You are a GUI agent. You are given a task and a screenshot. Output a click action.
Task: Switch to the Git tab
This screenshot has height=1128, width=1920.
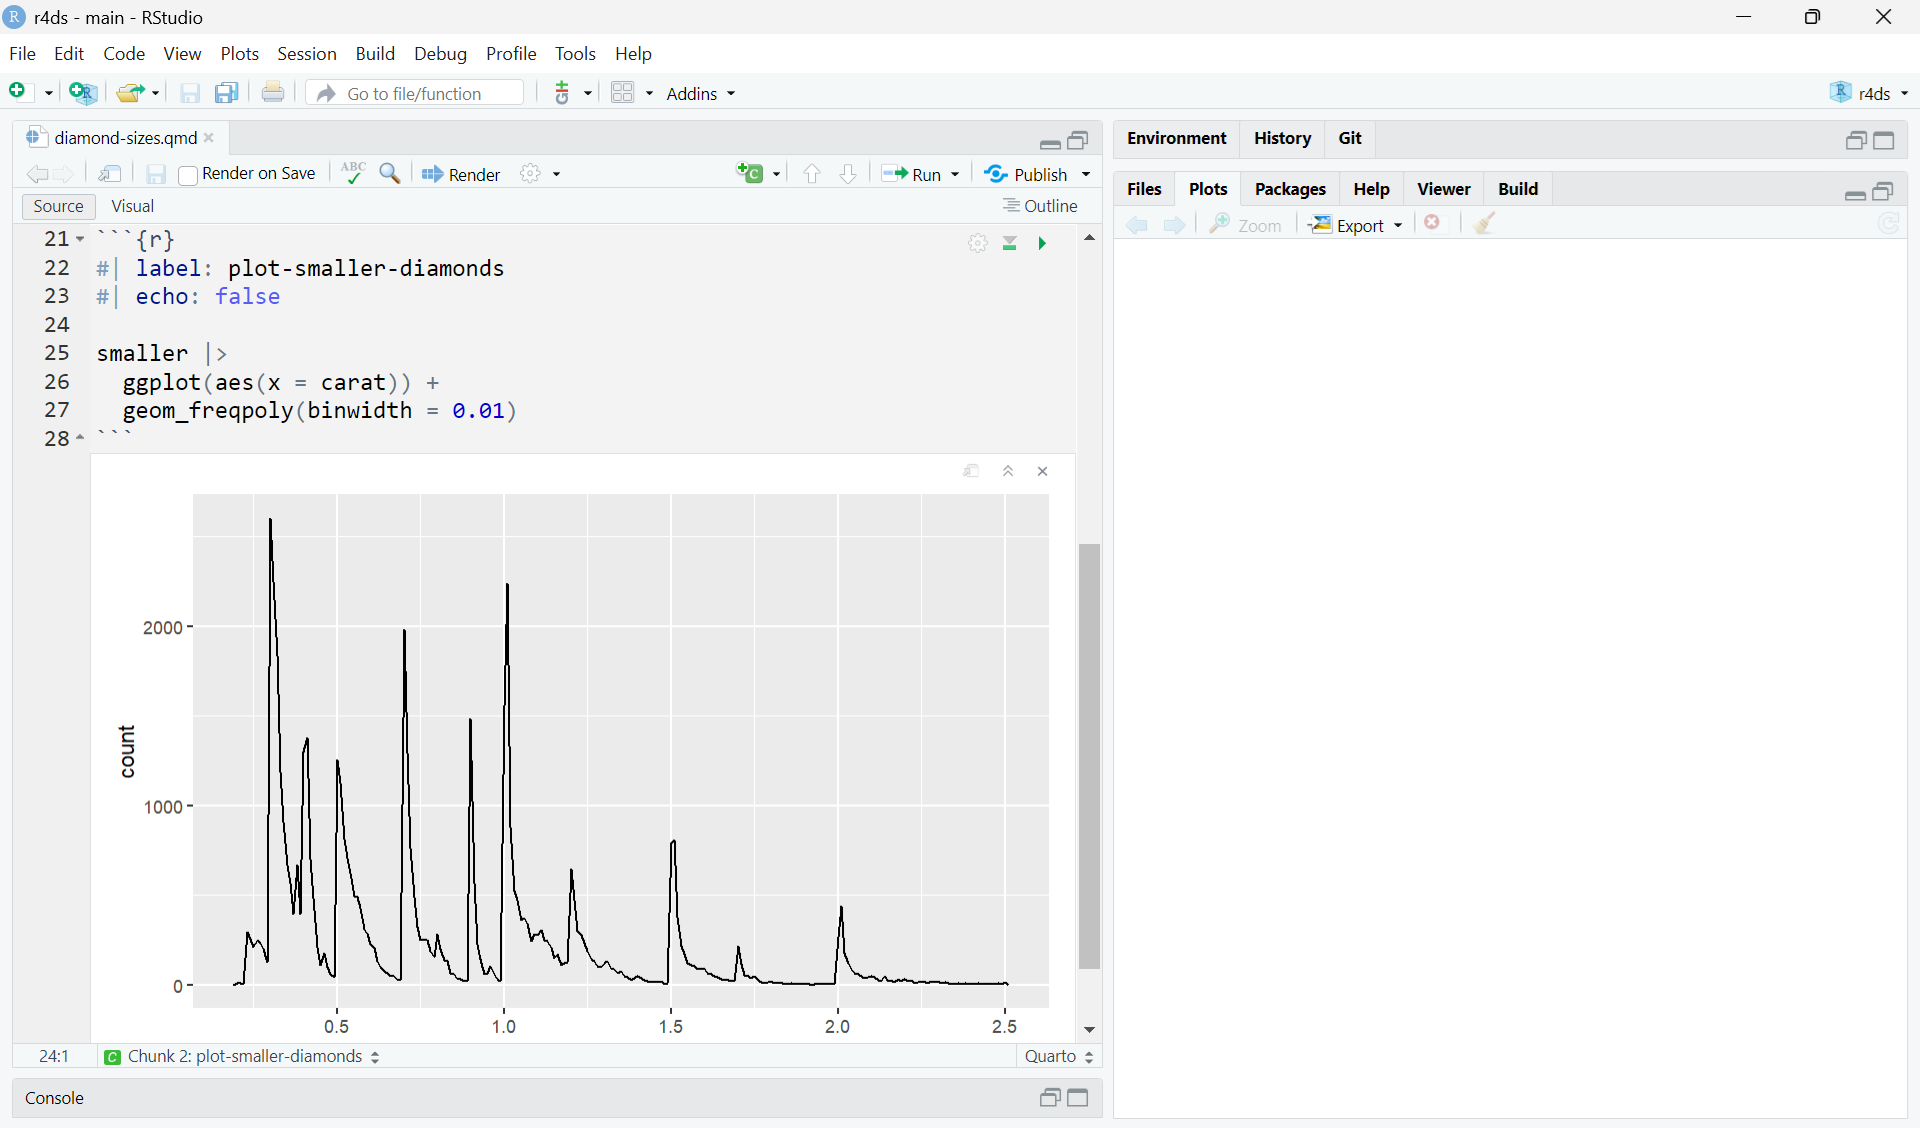[1350, 138]
